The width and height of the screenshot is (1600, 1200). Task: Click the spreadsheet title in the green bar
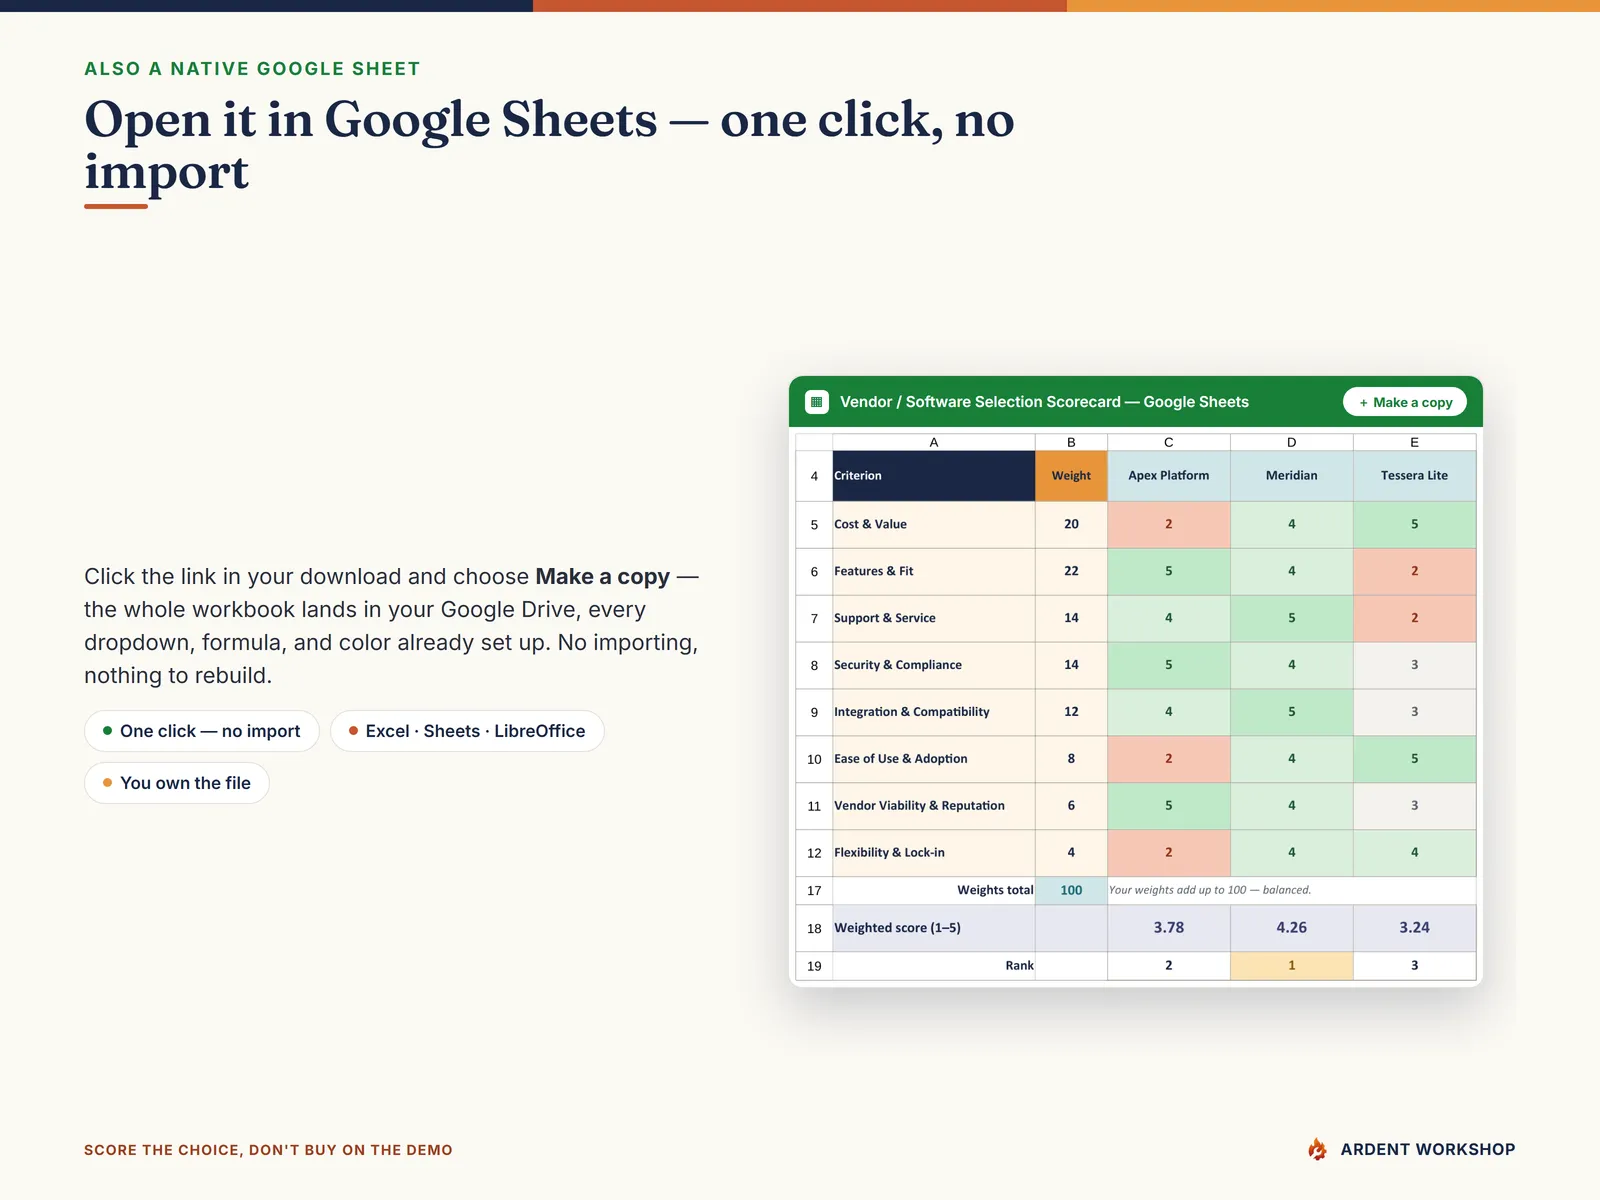click(1044, 402)
